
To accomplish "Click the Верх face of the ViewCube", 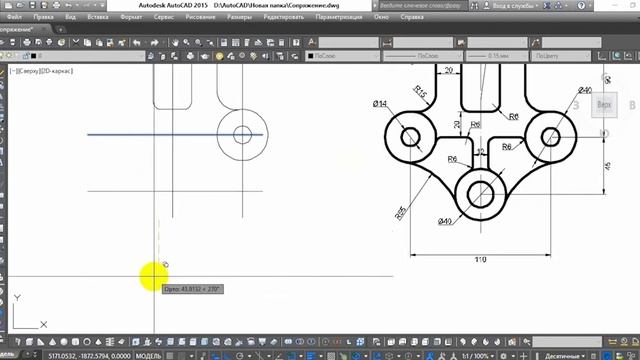I will (x=604, y=105).
